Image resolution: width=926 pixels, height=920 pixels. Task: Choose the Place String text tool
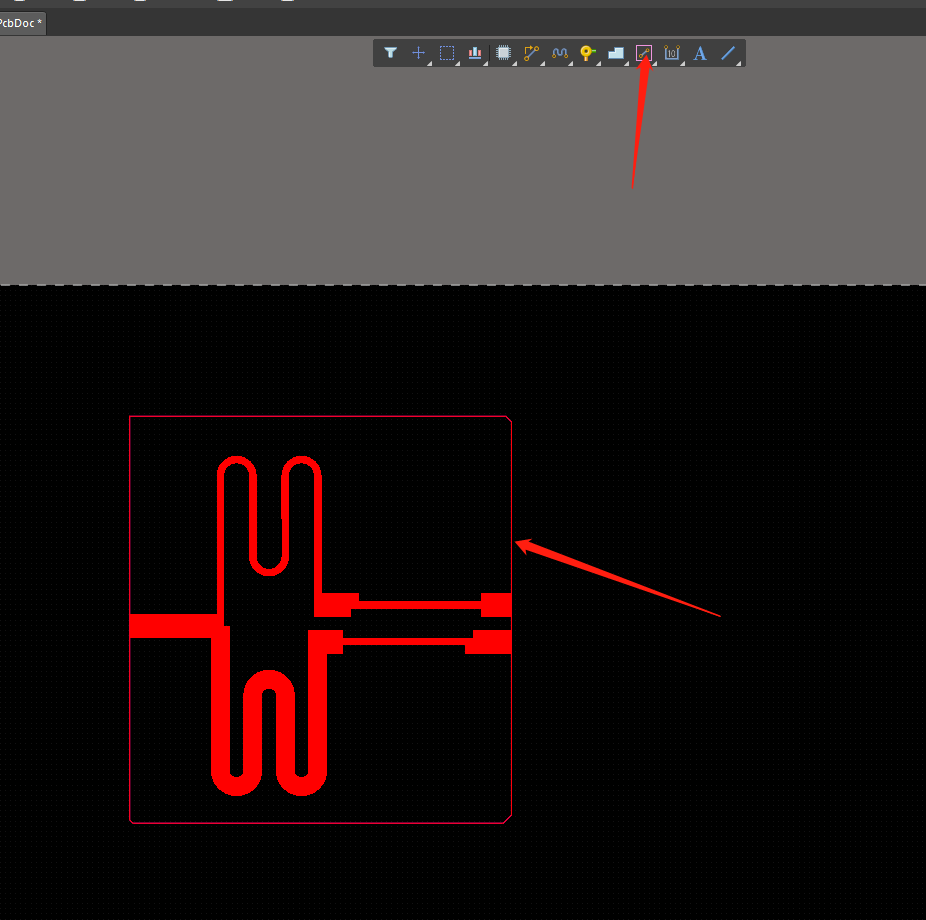(700, 53)
